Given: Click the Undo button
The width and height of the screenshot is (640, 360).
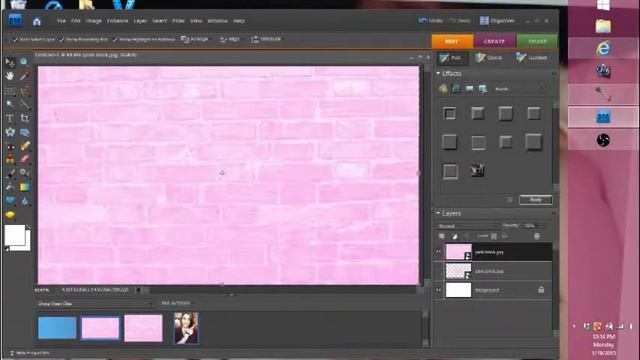Looking at the screenshot, I should click(431, 20).
